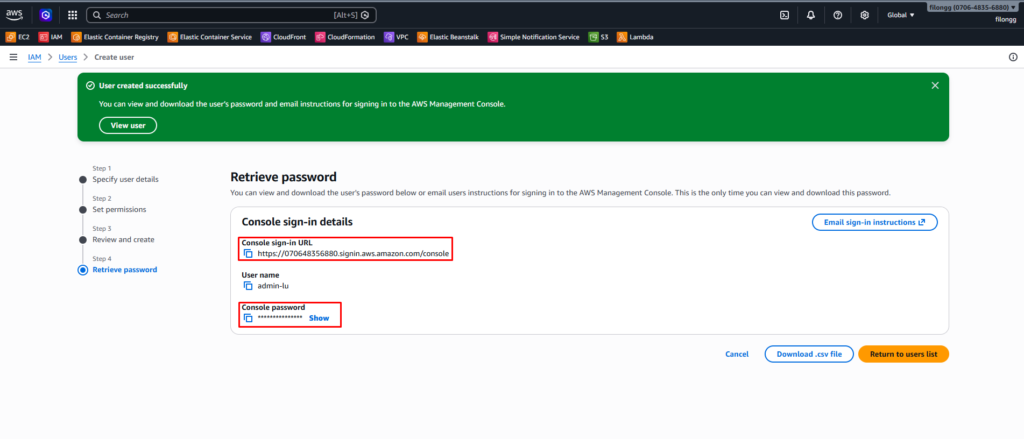Image resolution: width=1024 pixels, height=439 pixels.
Task: Open the EC2 shortcut in favorites bar
Action: (18, 37)
